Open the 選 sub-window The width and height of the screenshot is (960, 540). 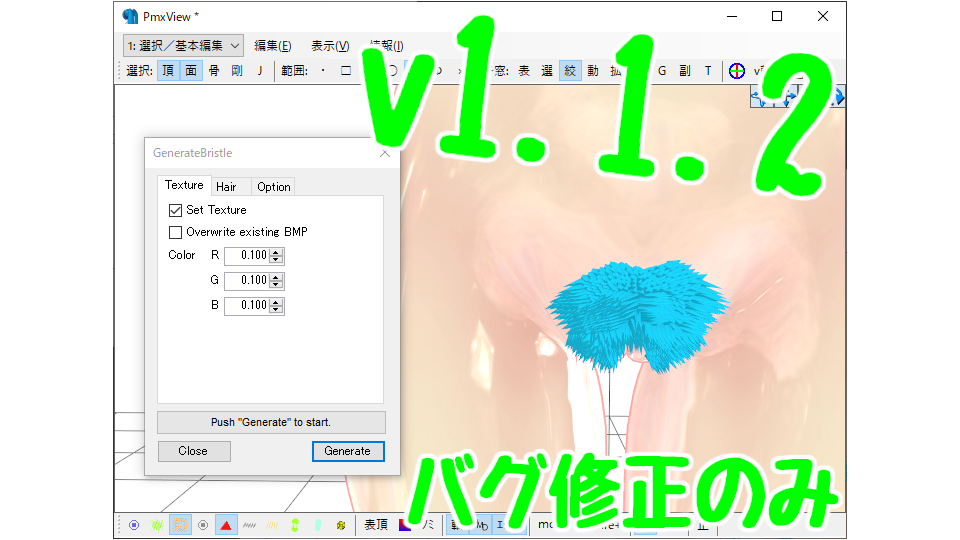pos(547,71)
